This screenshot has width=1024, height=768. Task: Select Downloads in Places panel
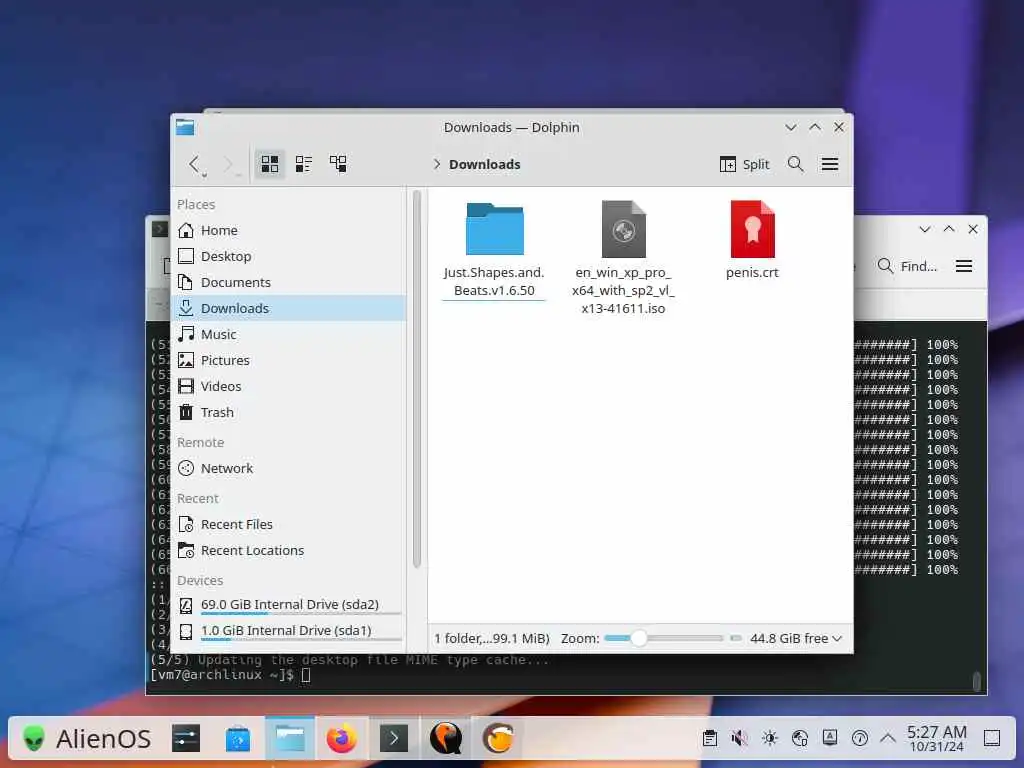[288, 308]
